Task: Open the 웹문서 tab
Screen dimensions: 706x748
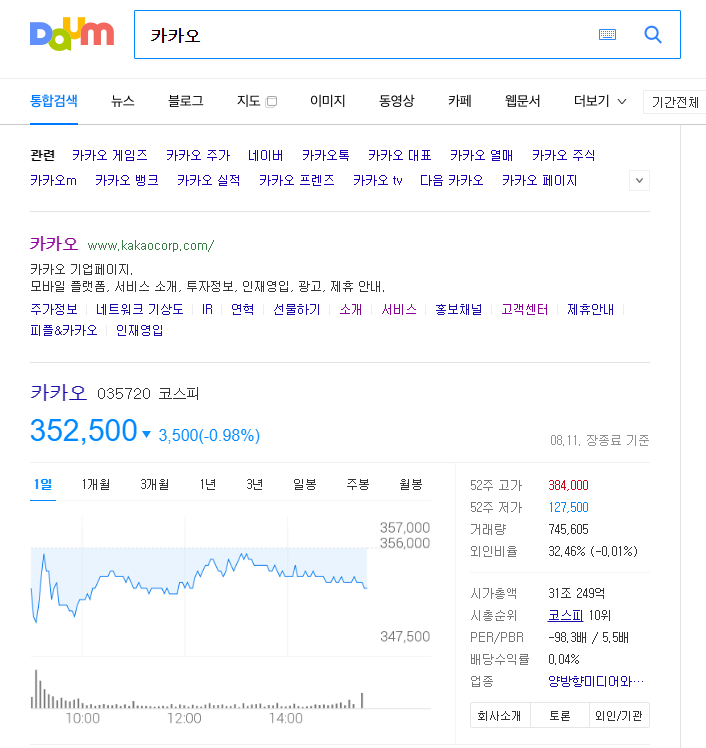Action: coord(522,101)
